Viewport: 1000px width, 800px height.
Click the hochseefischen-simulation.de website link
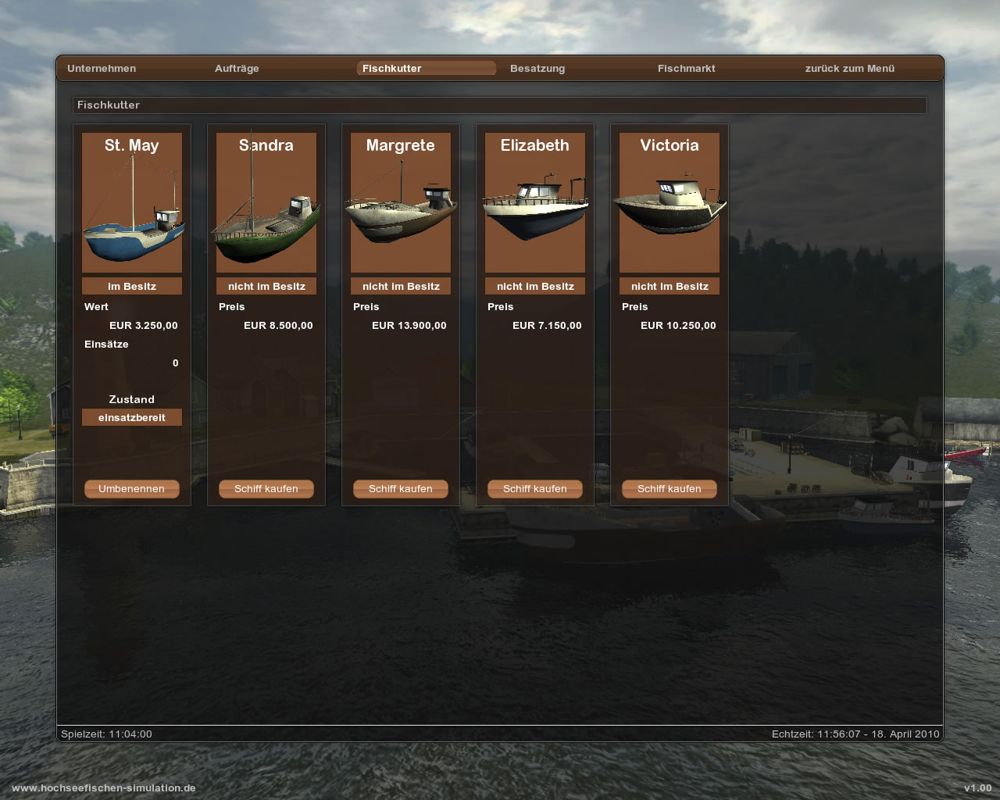pos(103,788)
